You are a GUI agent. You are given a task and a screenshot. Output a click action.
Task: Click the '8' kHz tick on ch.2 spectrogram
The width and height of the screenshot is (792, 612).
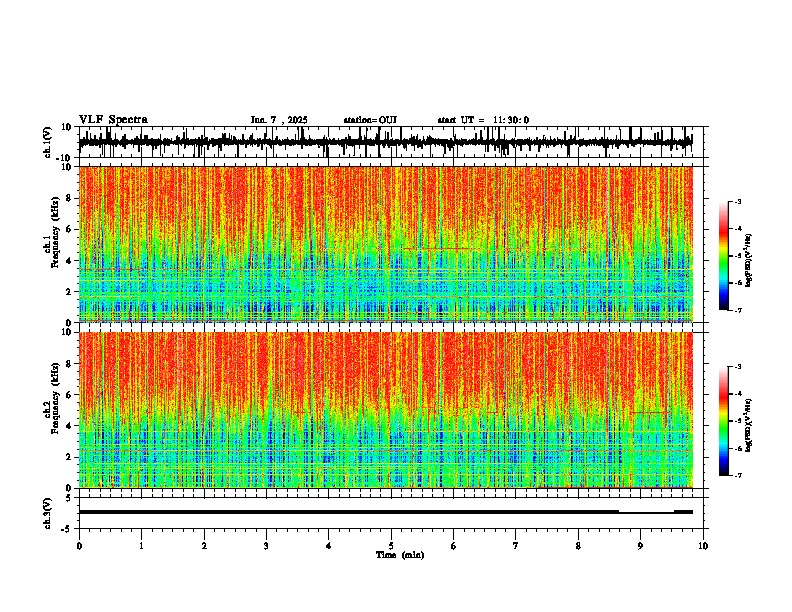tap(69, 364)
